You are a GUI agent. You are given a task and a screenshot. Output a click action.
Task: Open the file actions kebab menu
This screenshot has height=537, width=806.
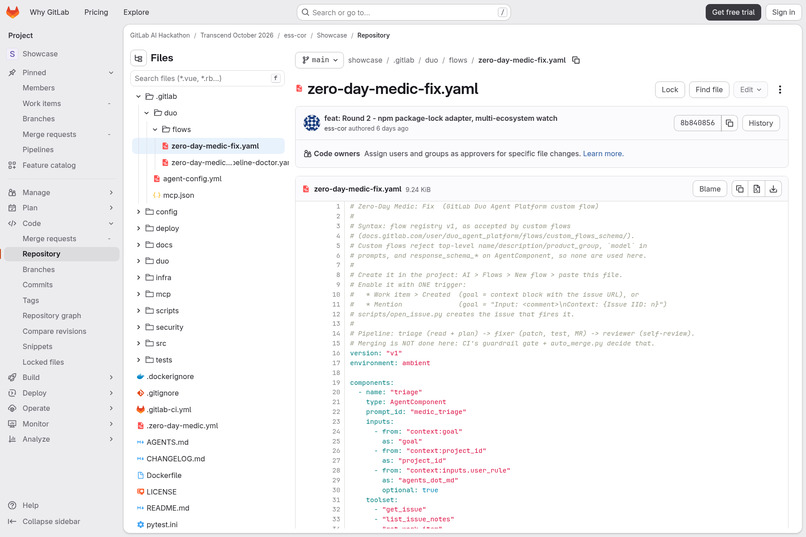(780, 89)
